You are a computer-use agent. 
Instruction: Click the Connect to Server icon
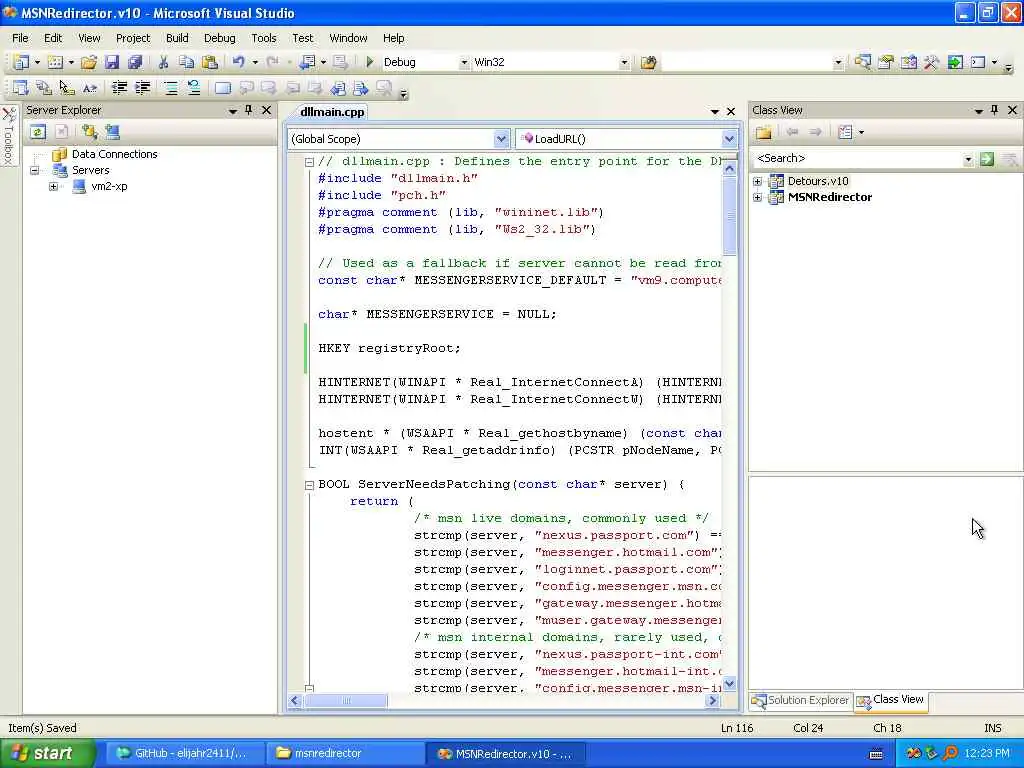tap(112, 132)
